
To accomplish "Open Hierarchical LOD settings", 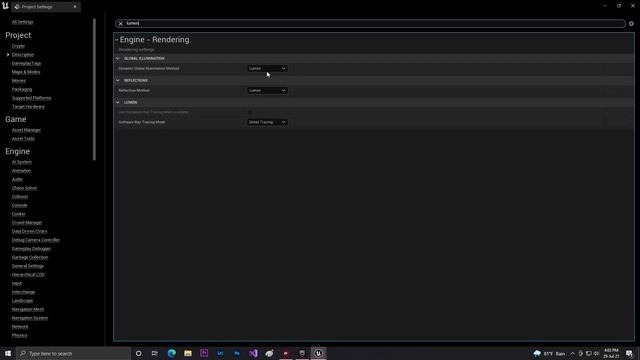I will tap(28, 275).
